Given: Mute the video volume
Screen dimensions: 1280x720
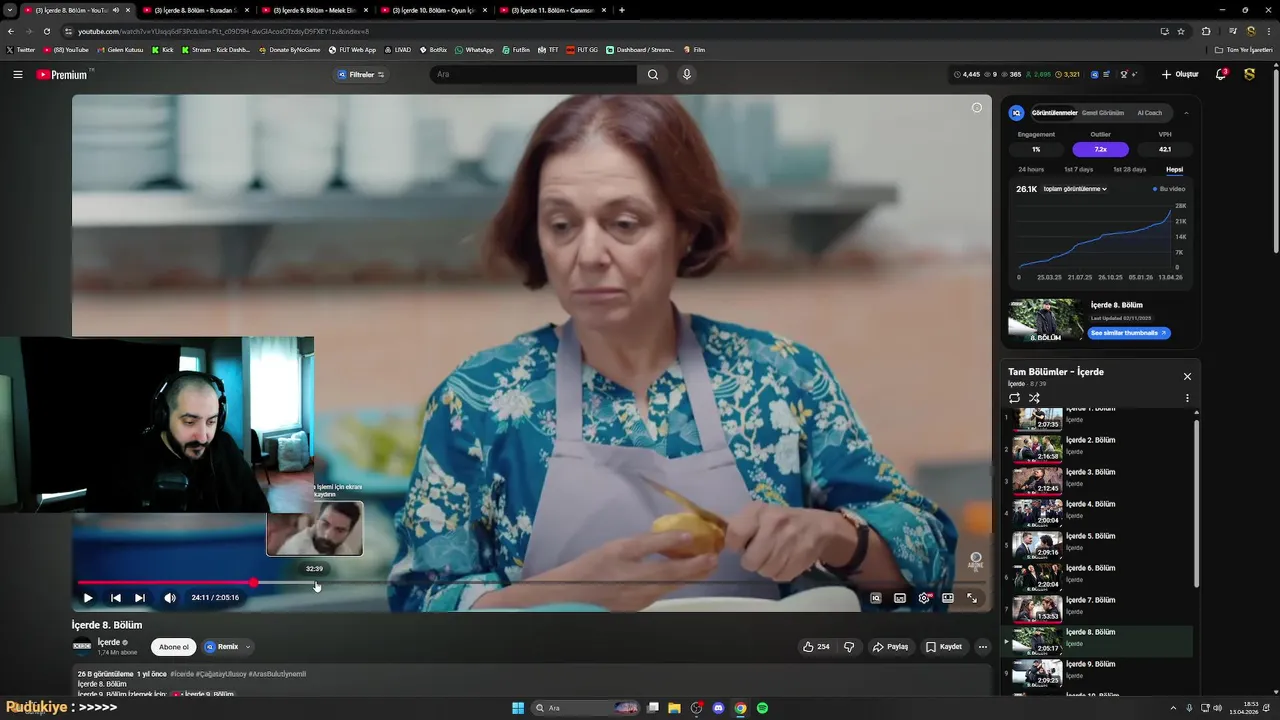Looking at the screenshot, I should (170, 598).
